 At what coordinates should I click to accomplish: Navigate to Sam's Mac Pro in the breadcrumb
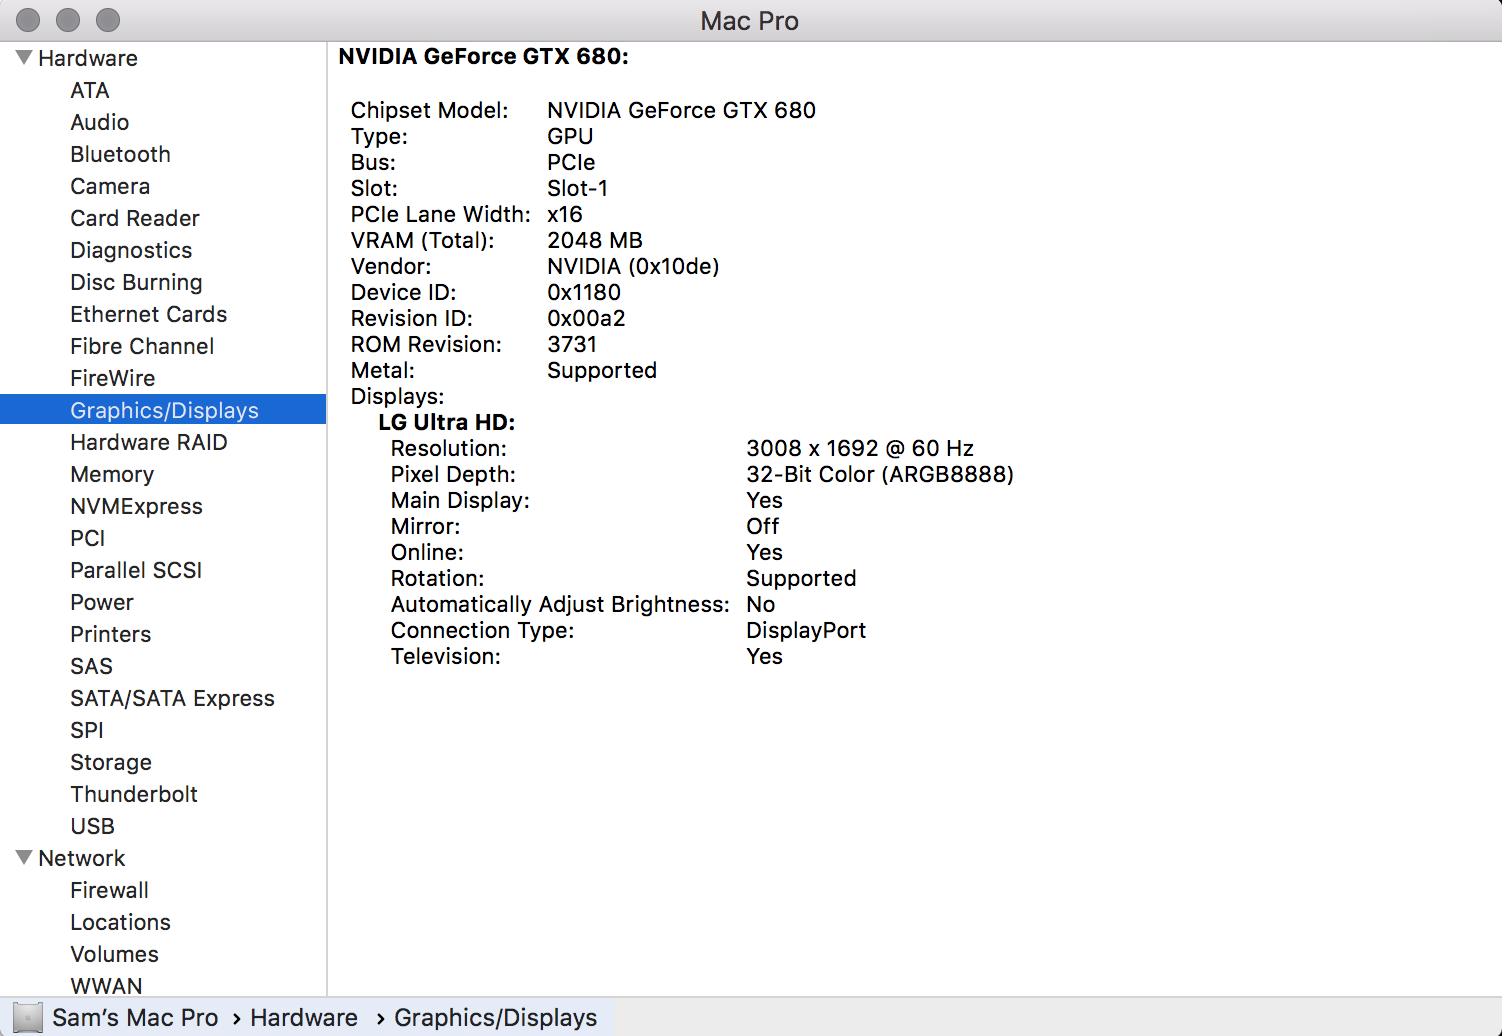coord(136,1017)
